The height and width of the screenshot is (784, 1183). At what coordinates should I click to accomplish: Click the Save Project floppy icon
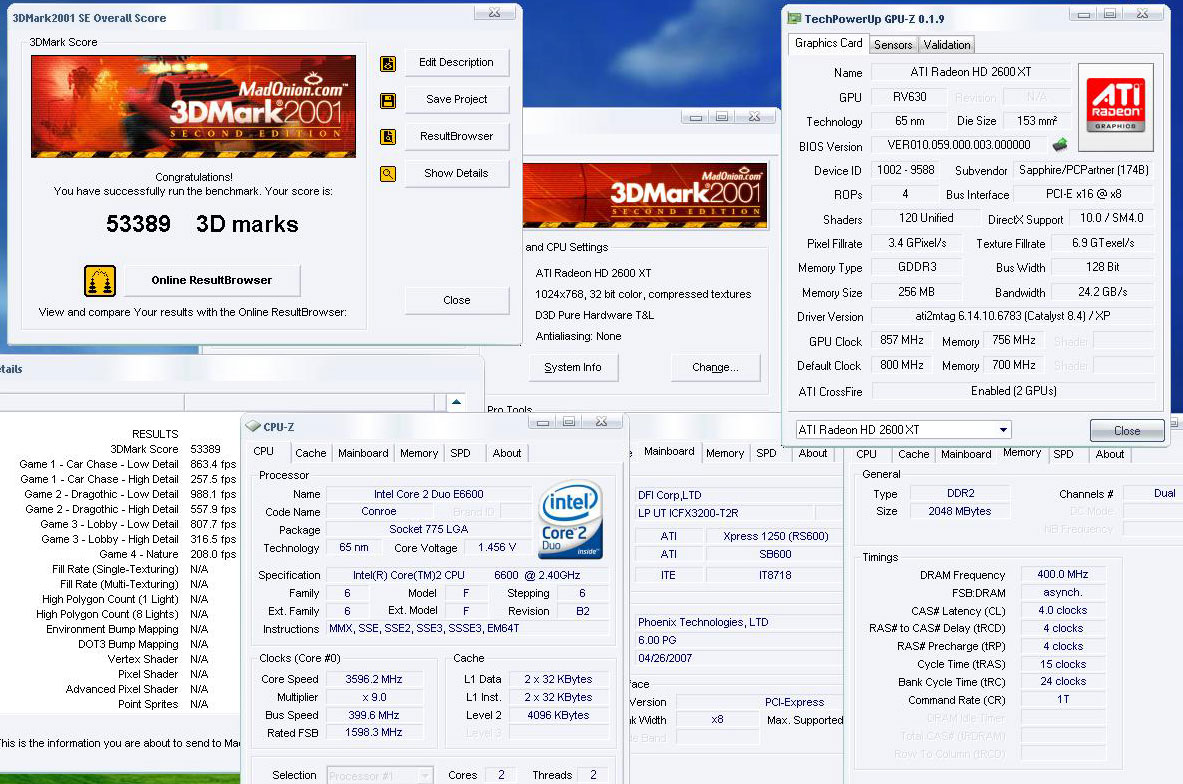[388, 100]
